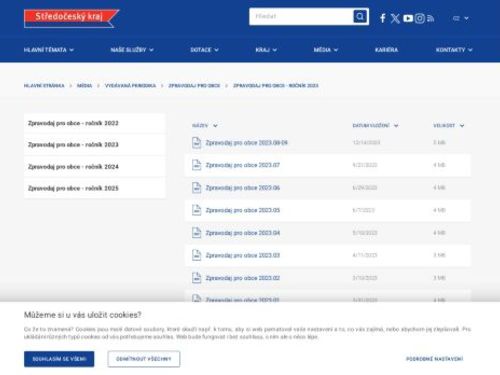The image size is (500, 375).
Task: Open the RSS feed icon
Action: 430,18
